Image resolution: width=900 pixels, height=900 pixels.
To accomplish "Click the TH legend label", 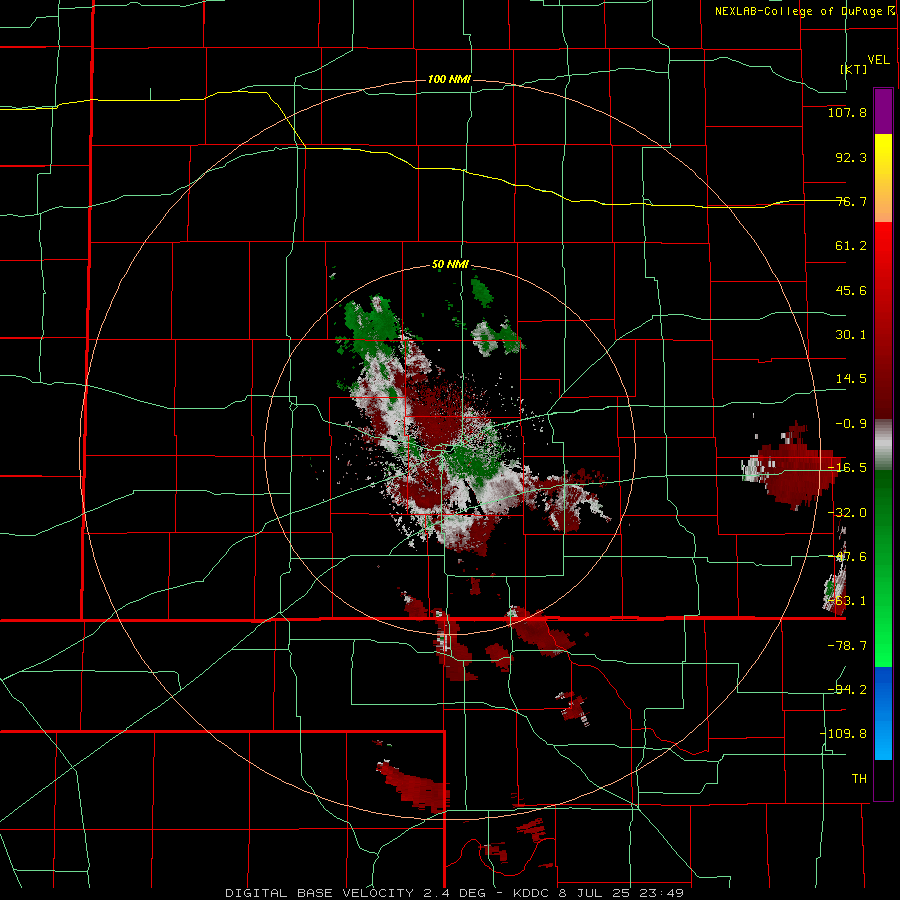I will tap(859, 779).
